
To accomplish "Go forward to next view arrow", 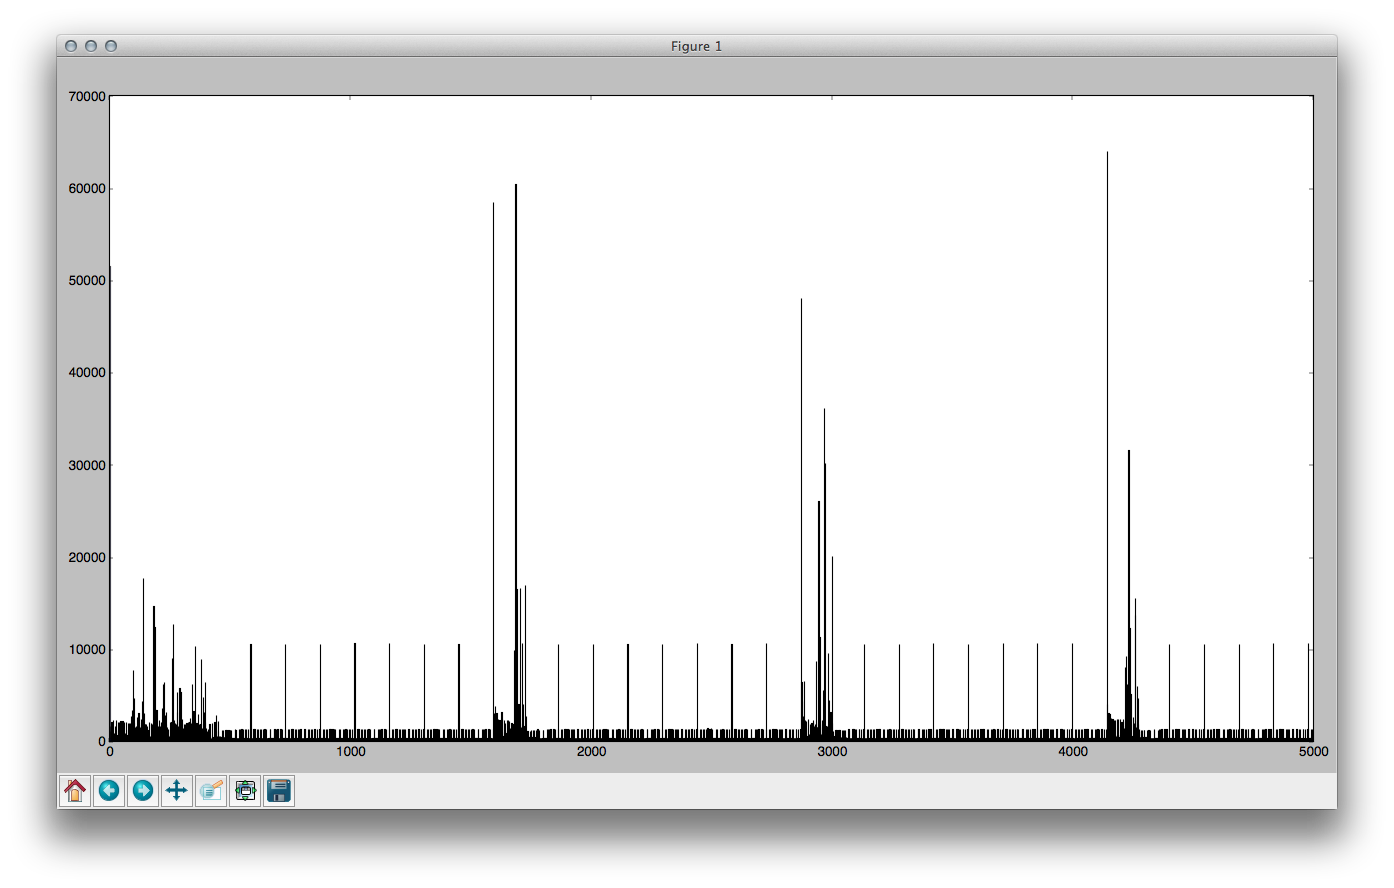I will pos(143,791).
